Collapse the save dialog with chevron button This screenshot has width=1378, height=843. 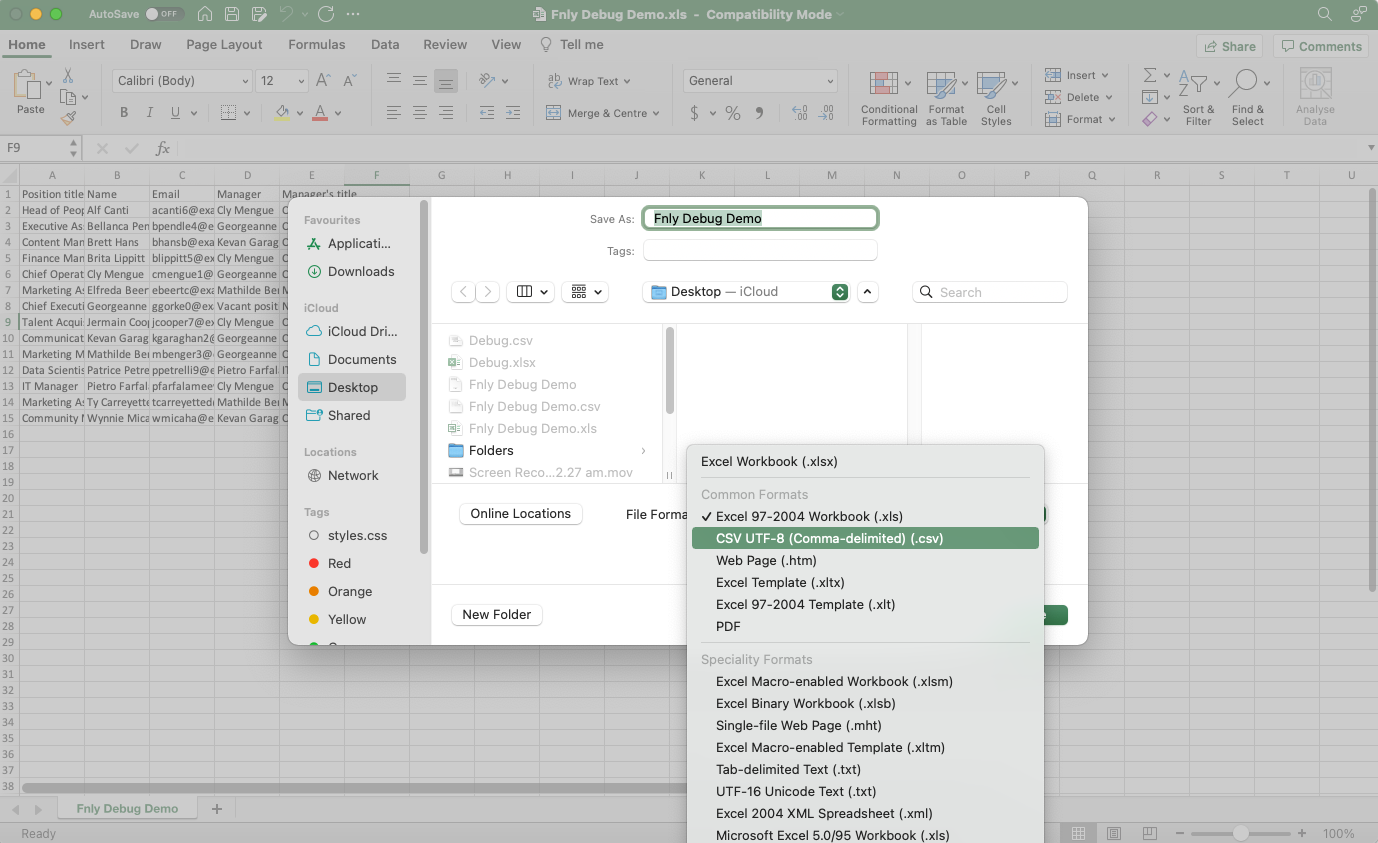tap(867, 292)
